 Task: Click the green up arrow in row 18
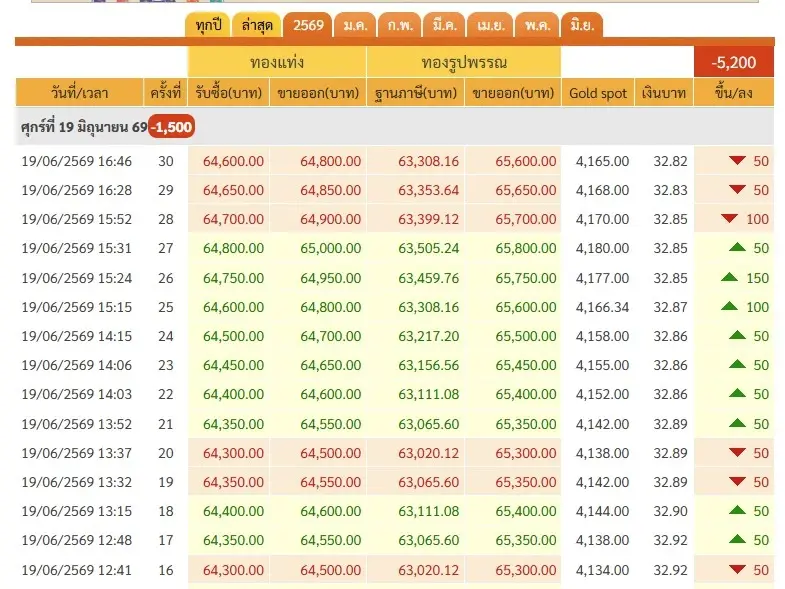(737, 510)
